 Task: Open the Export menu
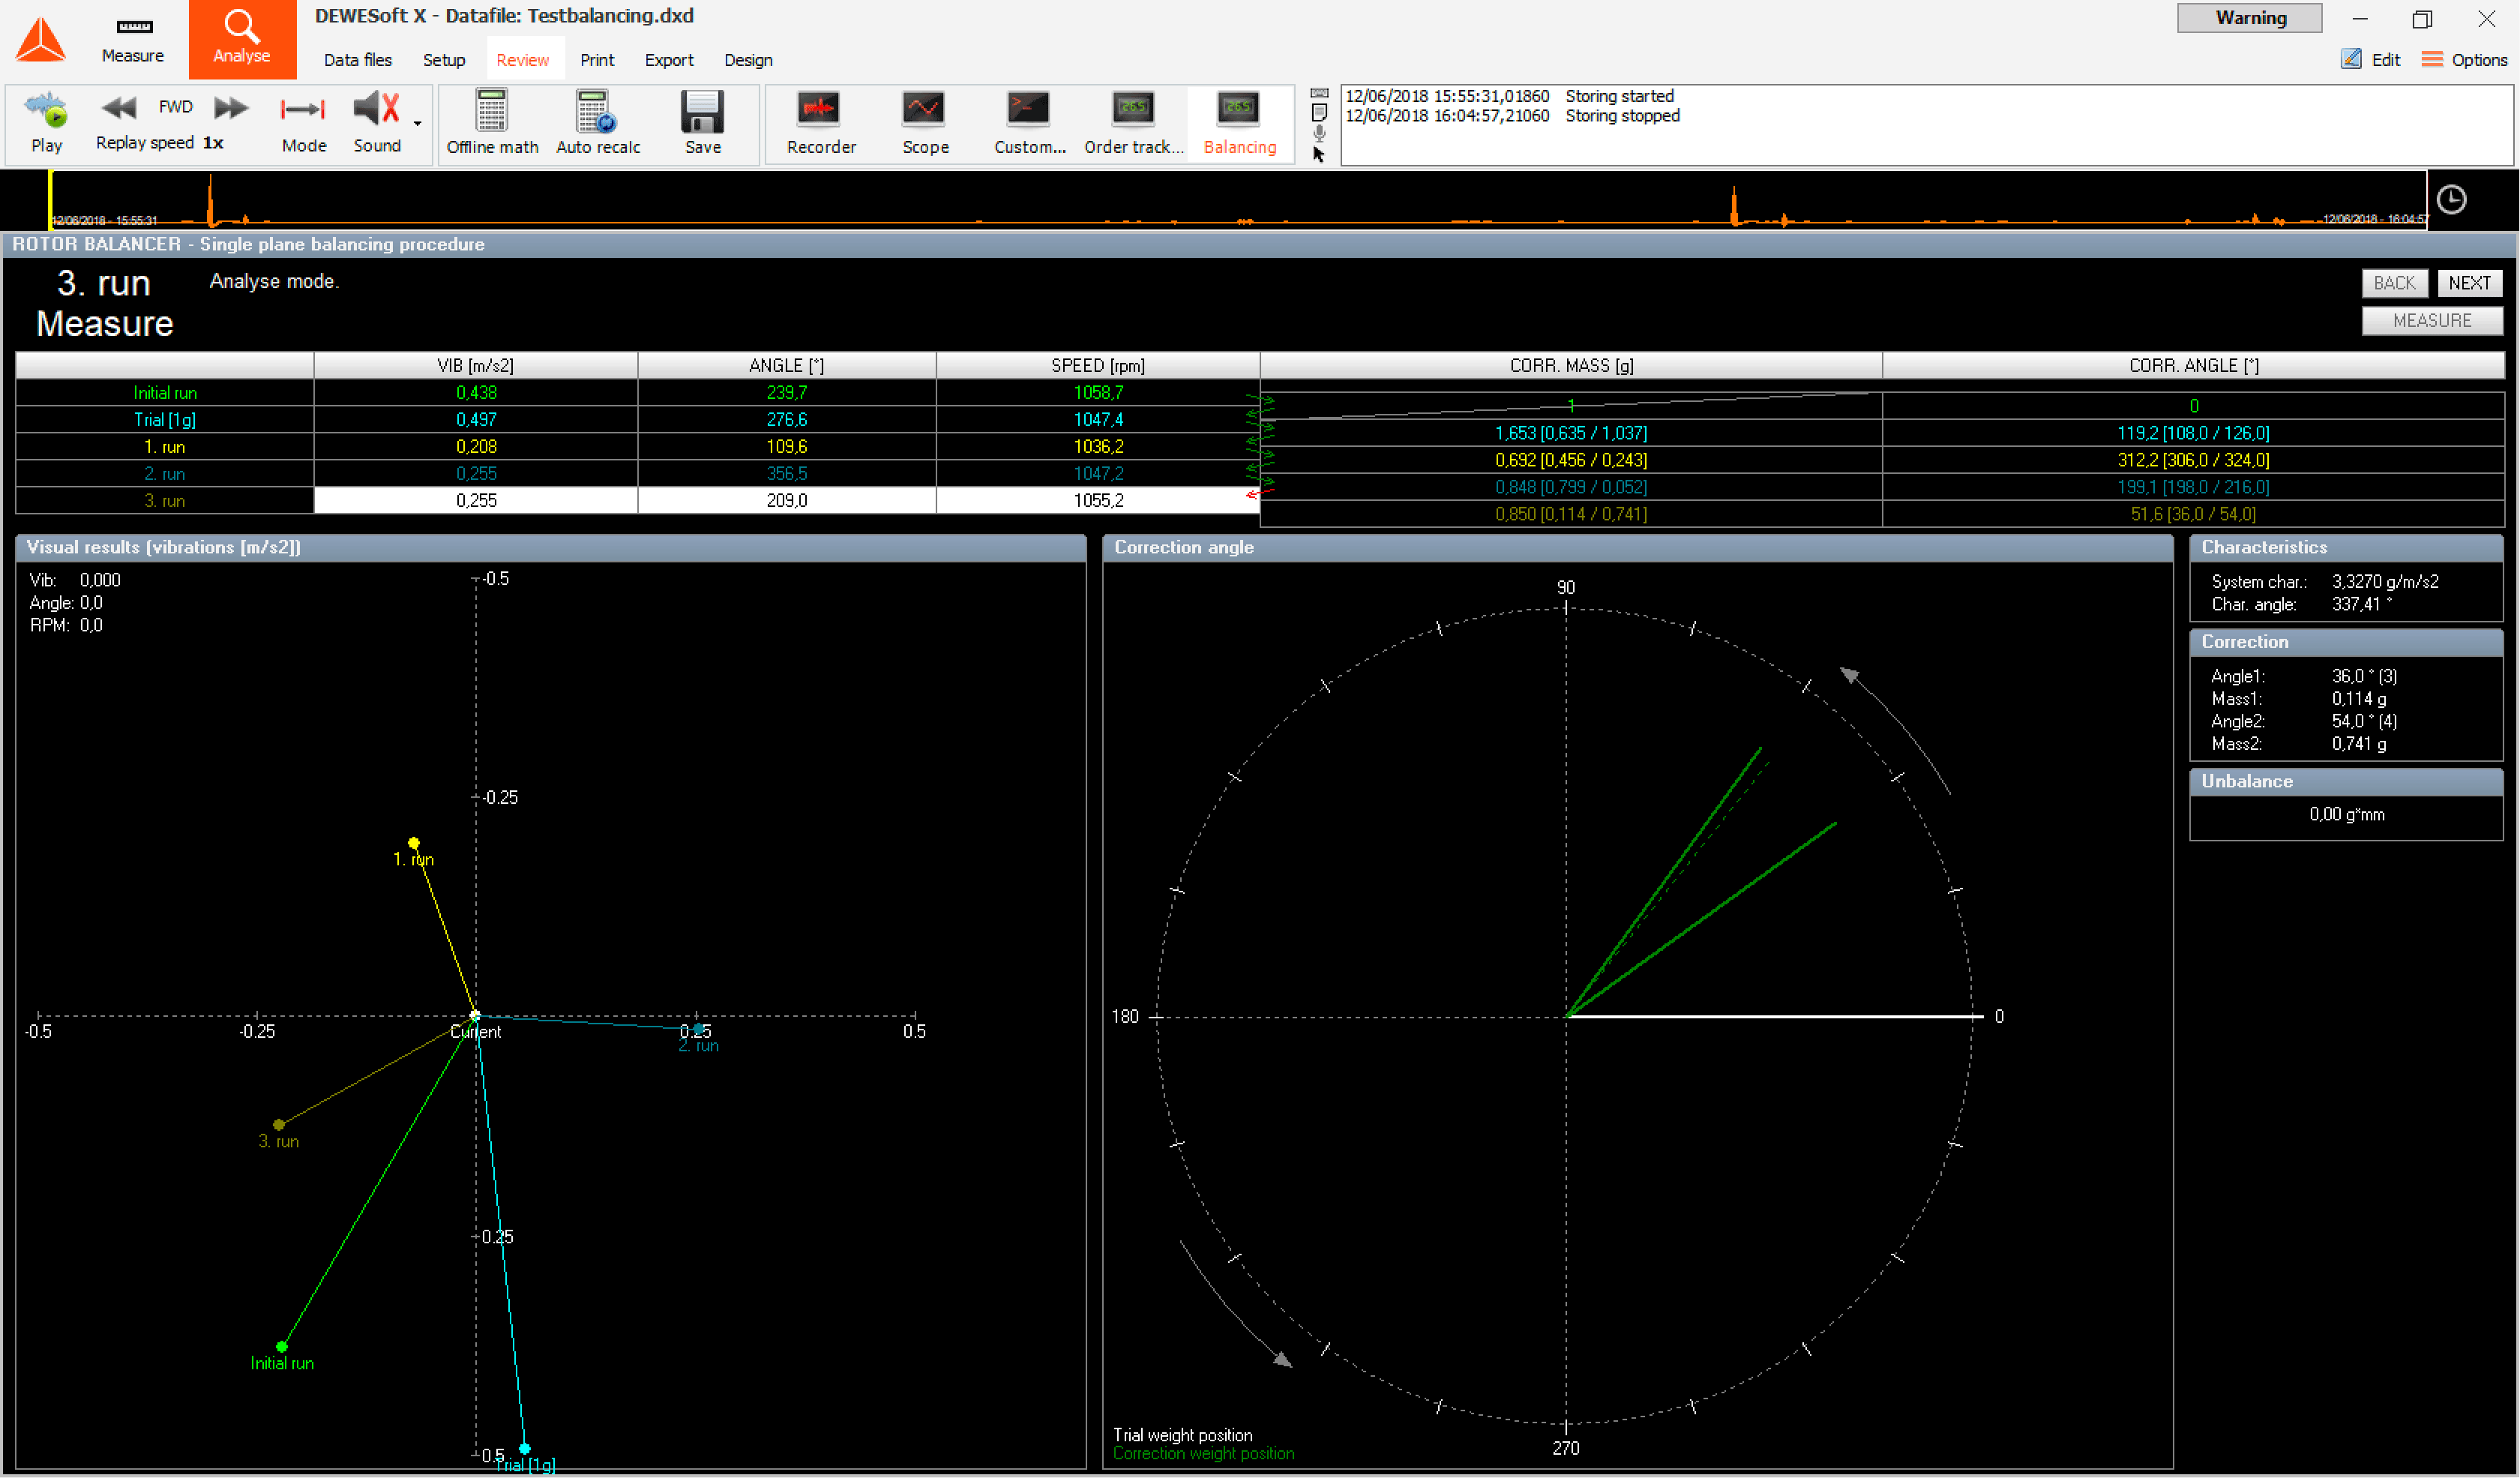click(x=668, y=59)
